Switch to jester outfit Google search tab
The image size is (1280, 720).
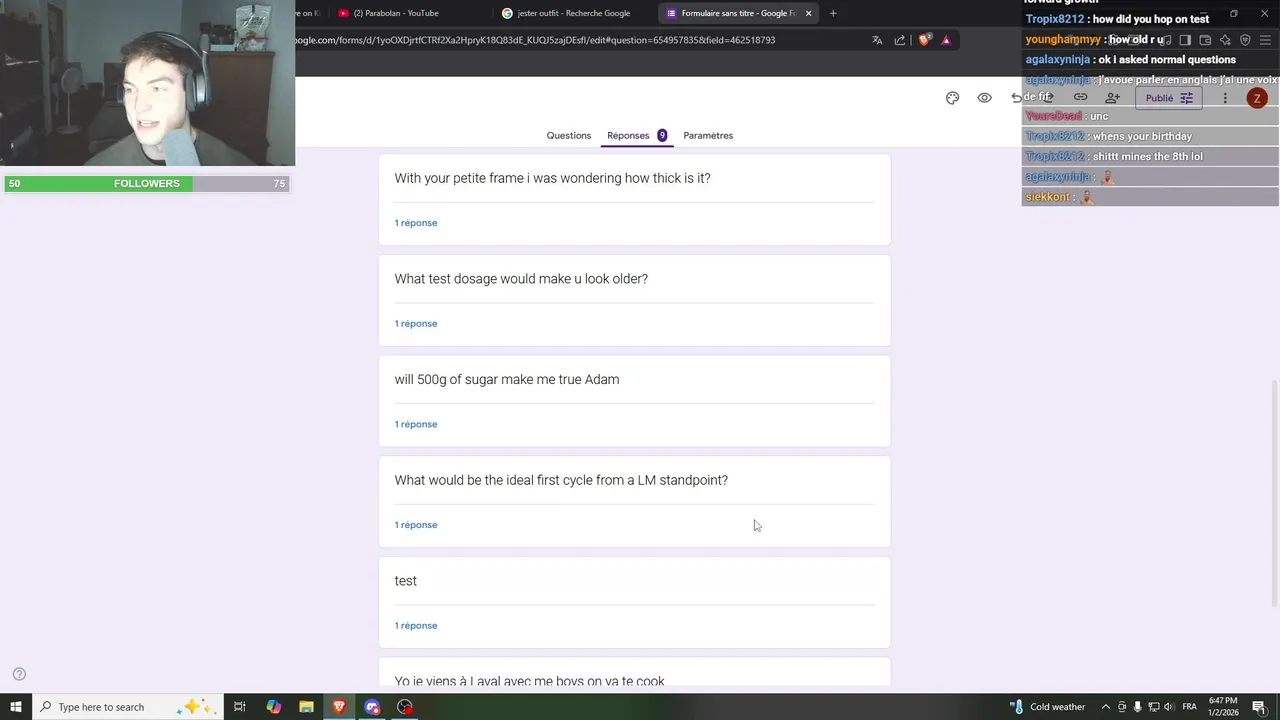pos(572,13)
